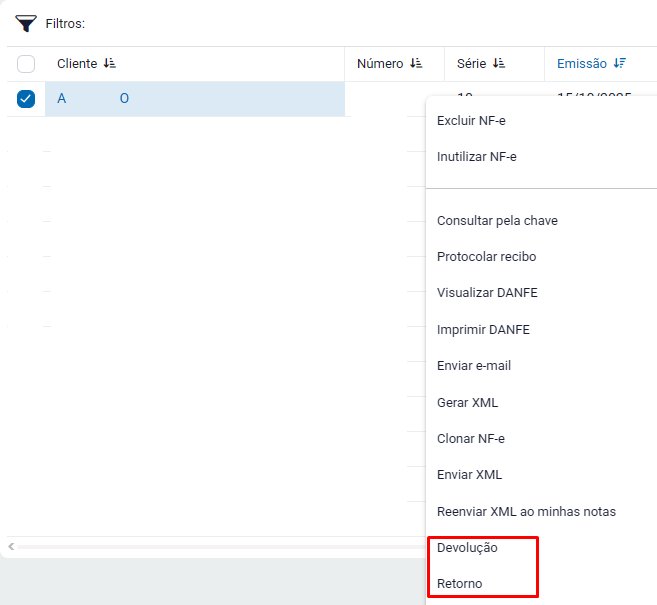Select Enviar e-mail option

tap(474, 366)
